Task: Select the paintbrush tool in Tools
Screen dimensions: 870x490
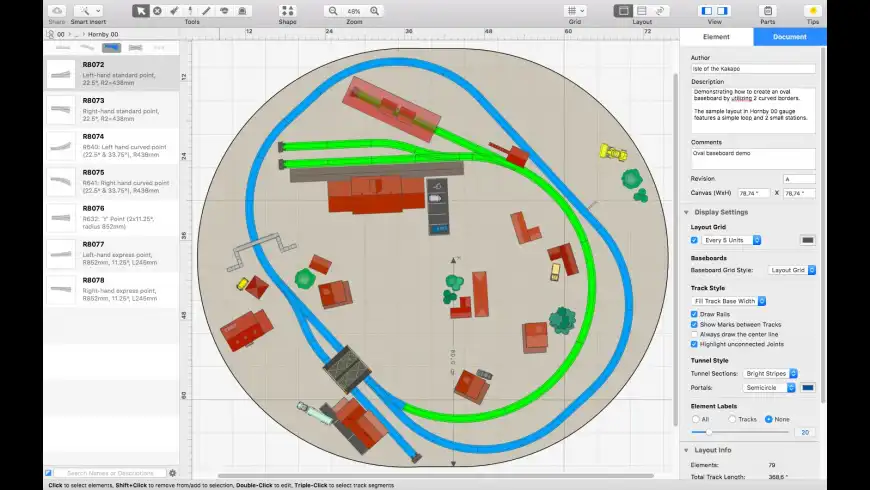Action: coord(174,11)
